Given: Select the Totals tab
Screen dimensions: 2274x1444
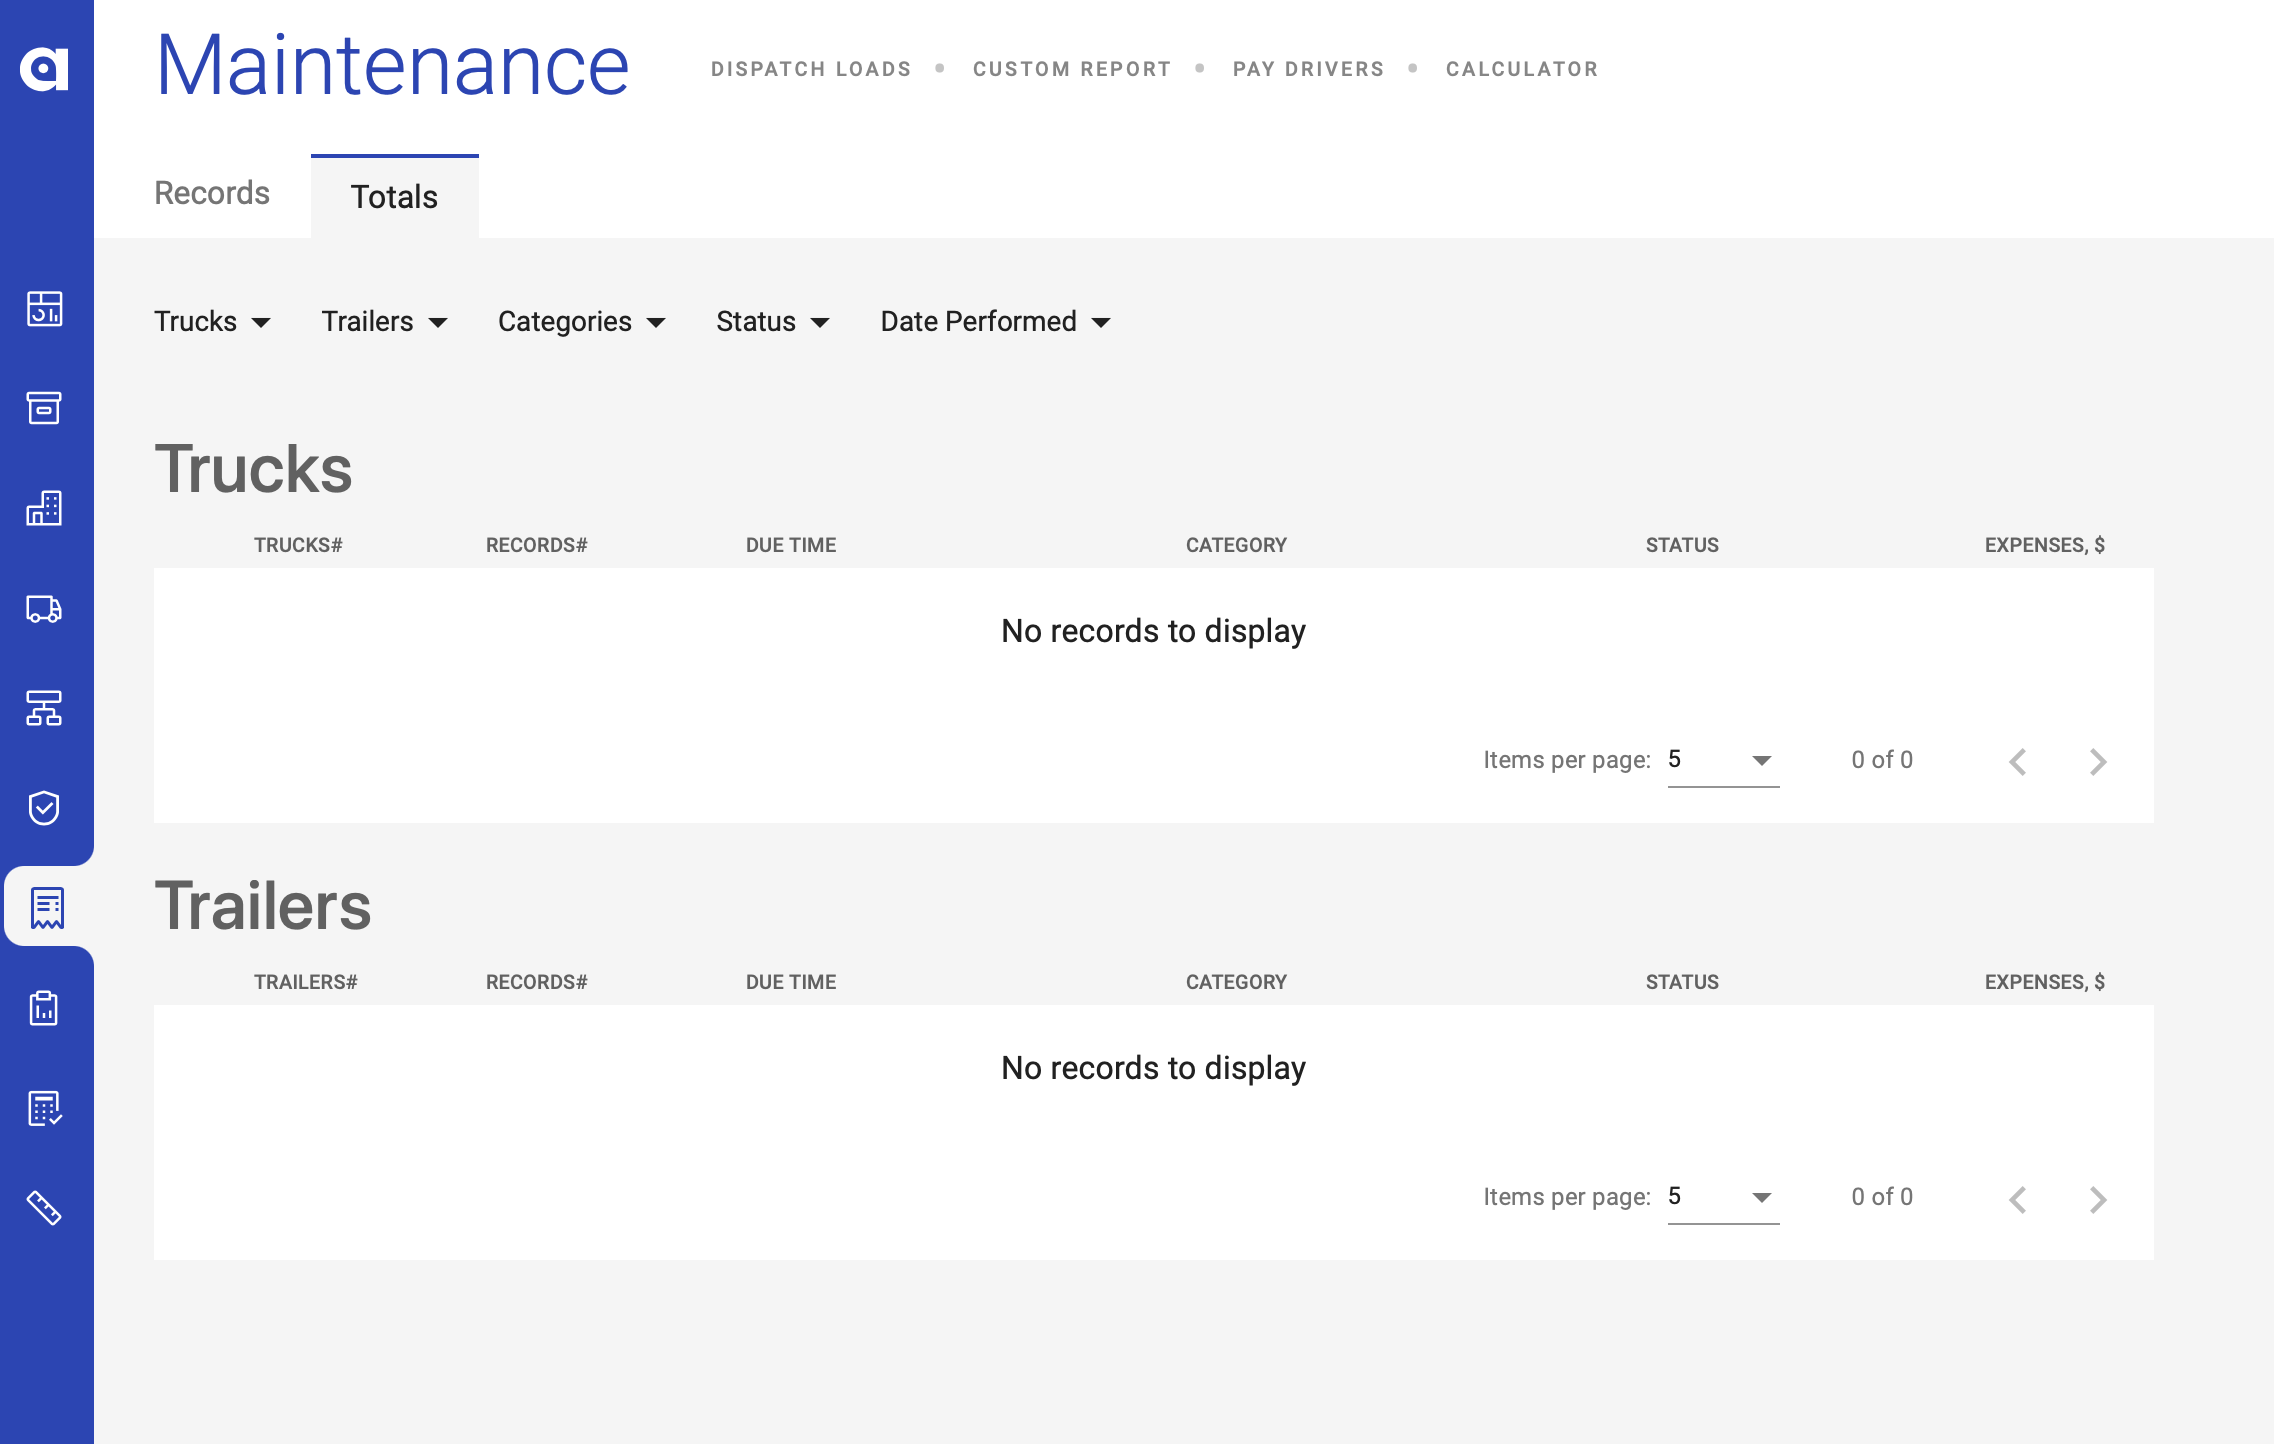Looking at the screenshot, I should pyautogui.click(x=394, y=197).
